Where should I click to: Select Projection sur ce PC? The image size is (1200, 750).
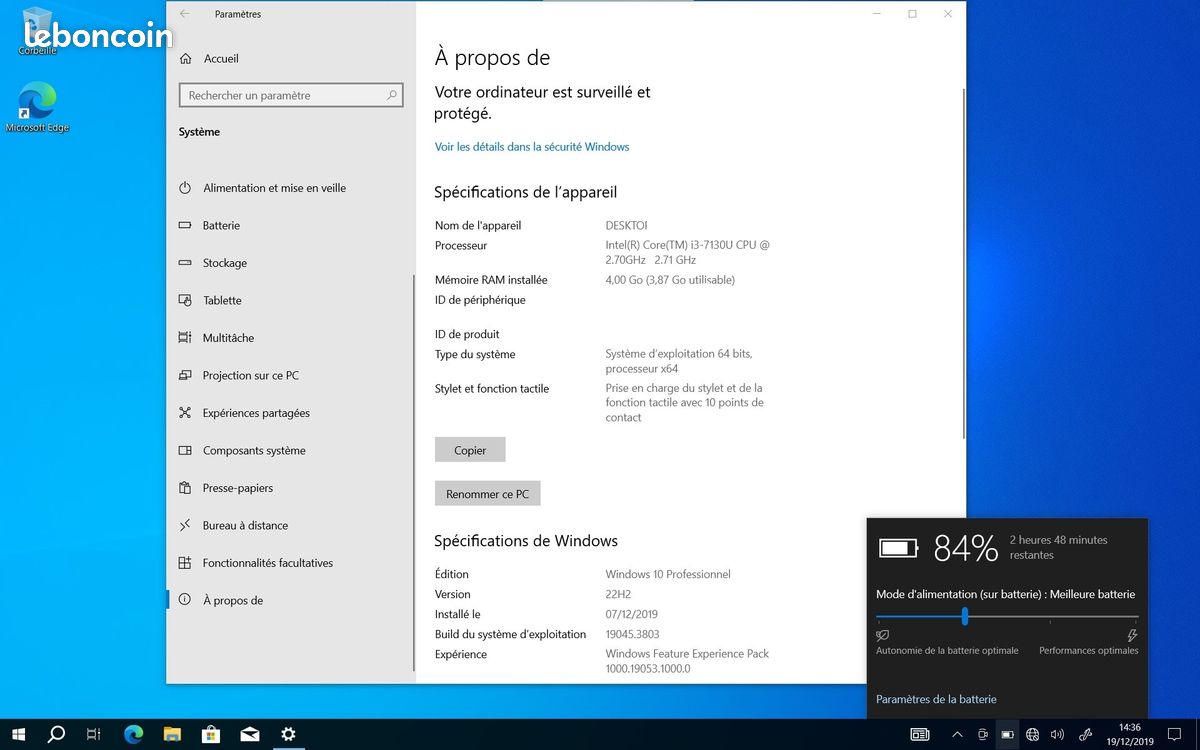[x=251, y=376]
